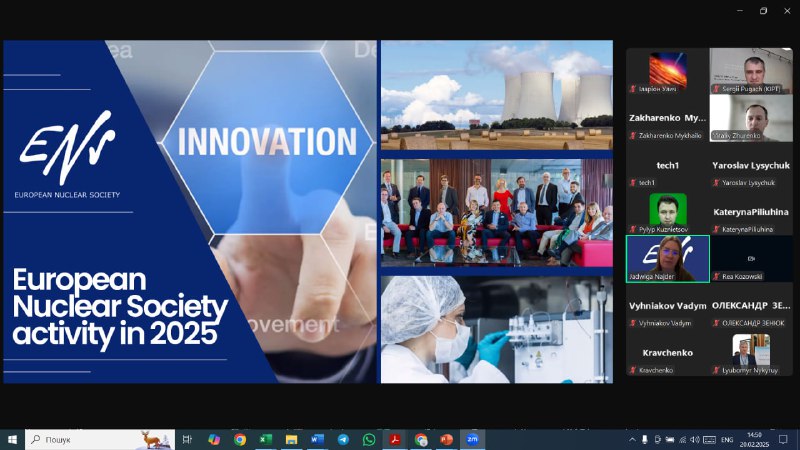Click muted mic beside small Yaroslav Lysychuk label

pyautogui.click(x=716, y=183)
